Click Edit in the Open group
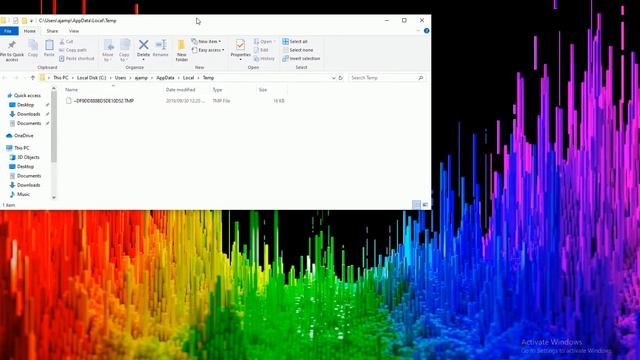Screen dimensions: 640x360 point(261,50)
